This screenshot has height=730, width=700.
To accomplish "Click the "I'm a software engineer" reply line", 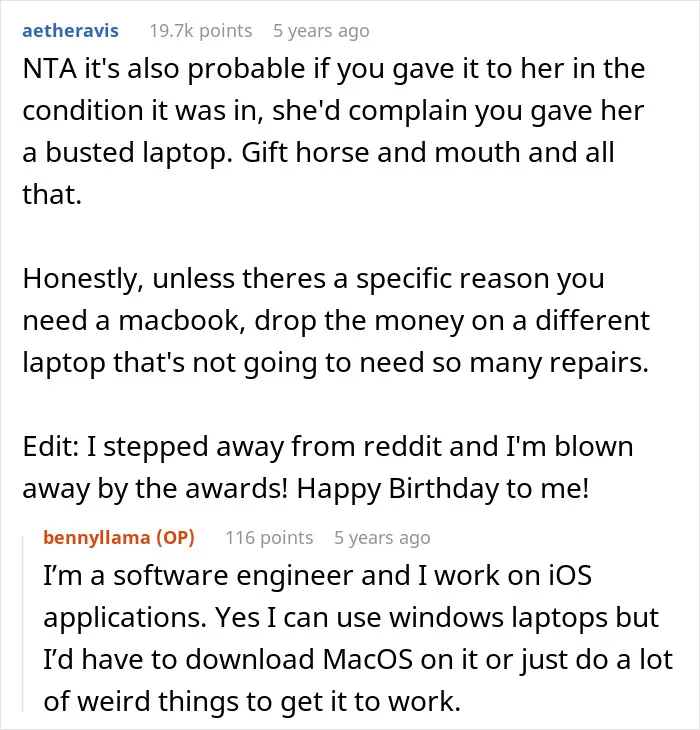I will [x=317, y=575].
